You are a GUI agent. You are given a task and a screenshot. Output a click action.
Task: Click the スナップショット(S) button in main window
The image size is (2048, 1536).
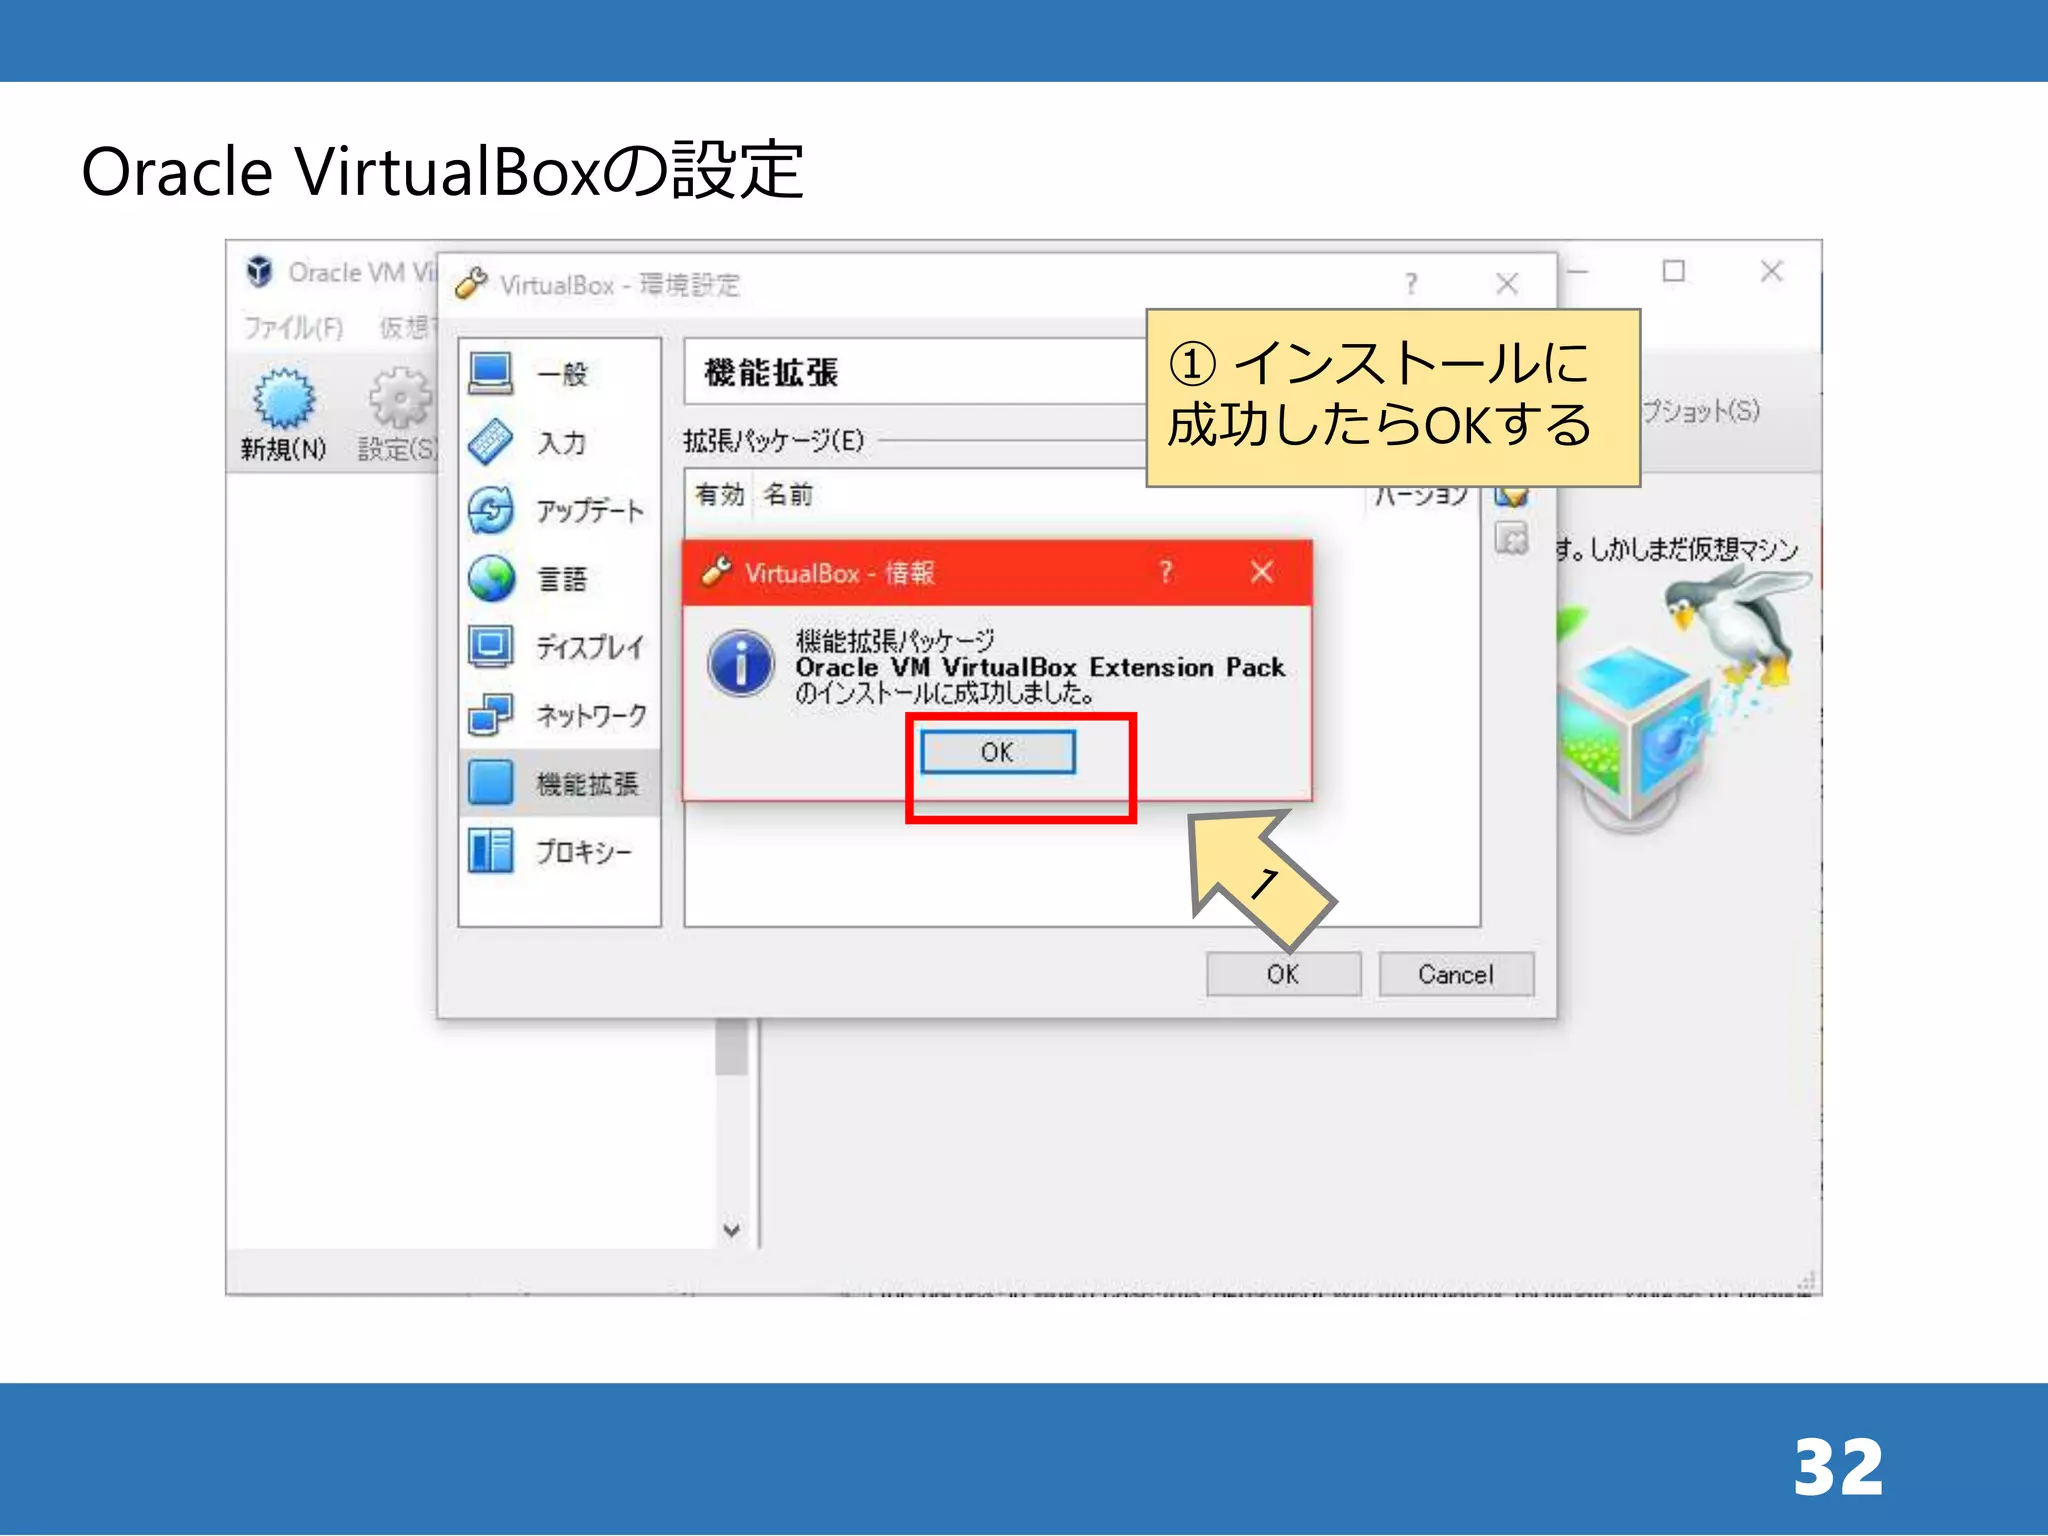click(x=1701, y=410)
